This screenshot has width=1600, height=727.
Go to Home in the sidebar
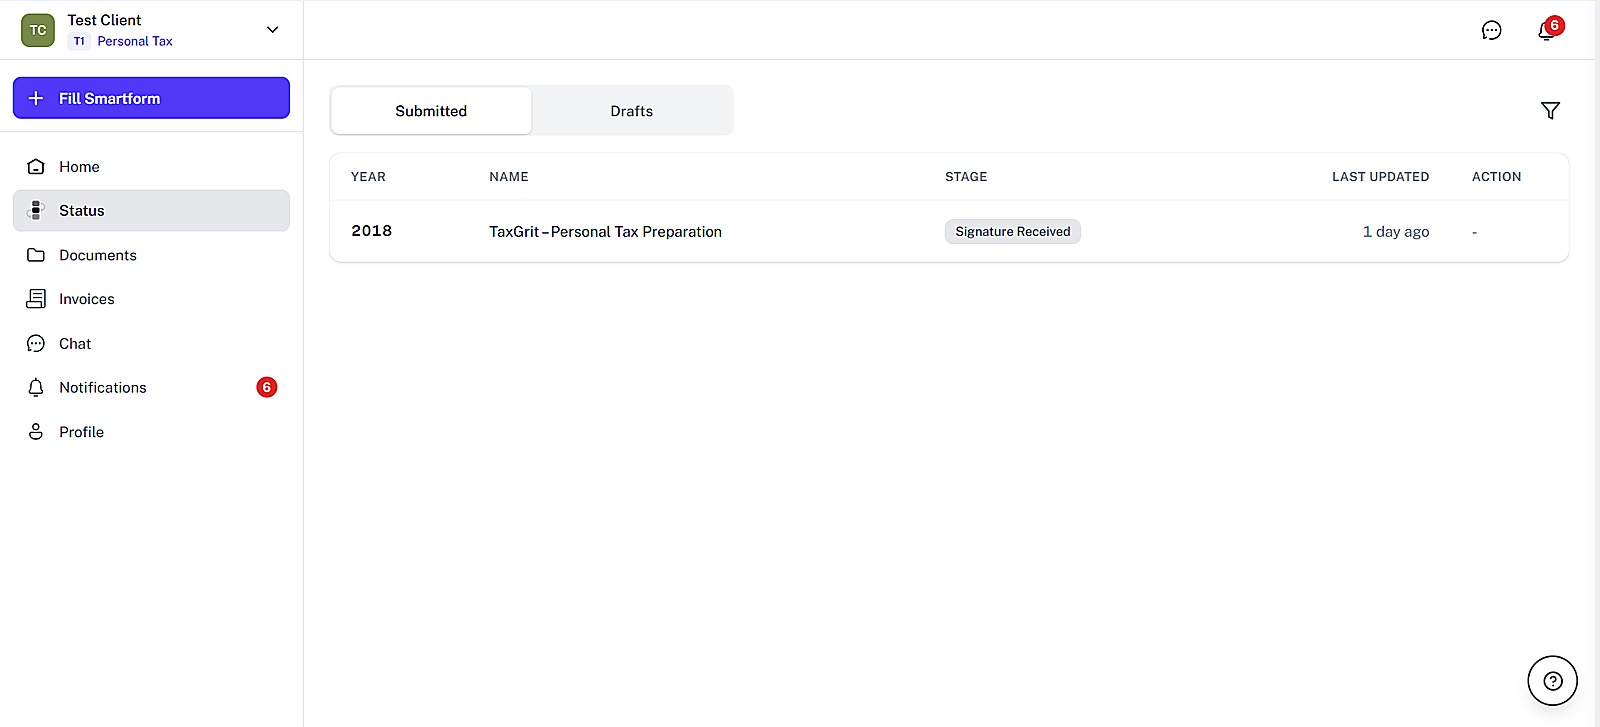(151, 167)
